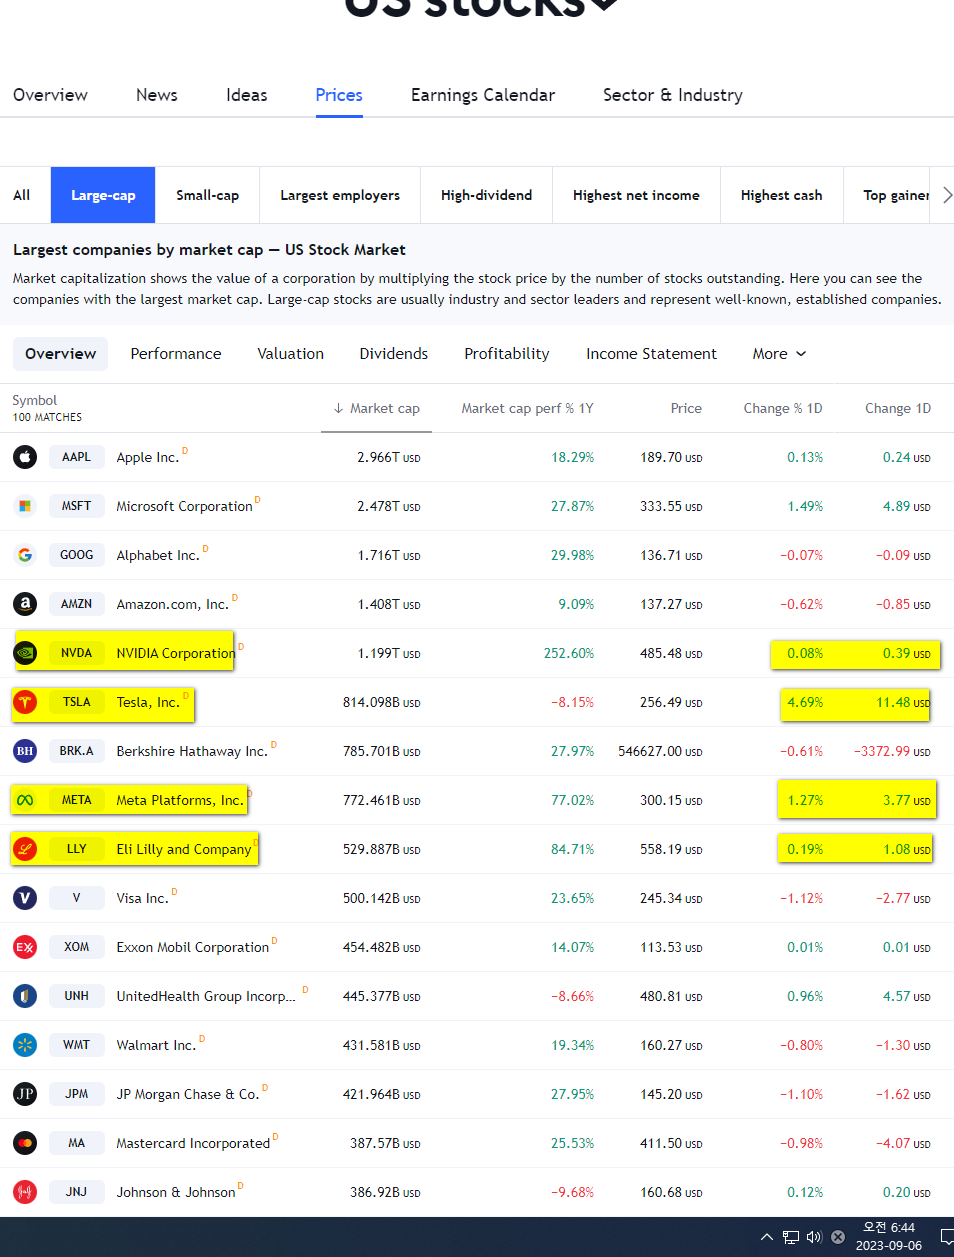Click the Alphabet Google logo icon
Viewport: 954px width, 1257px height.
tap(25, 555)
